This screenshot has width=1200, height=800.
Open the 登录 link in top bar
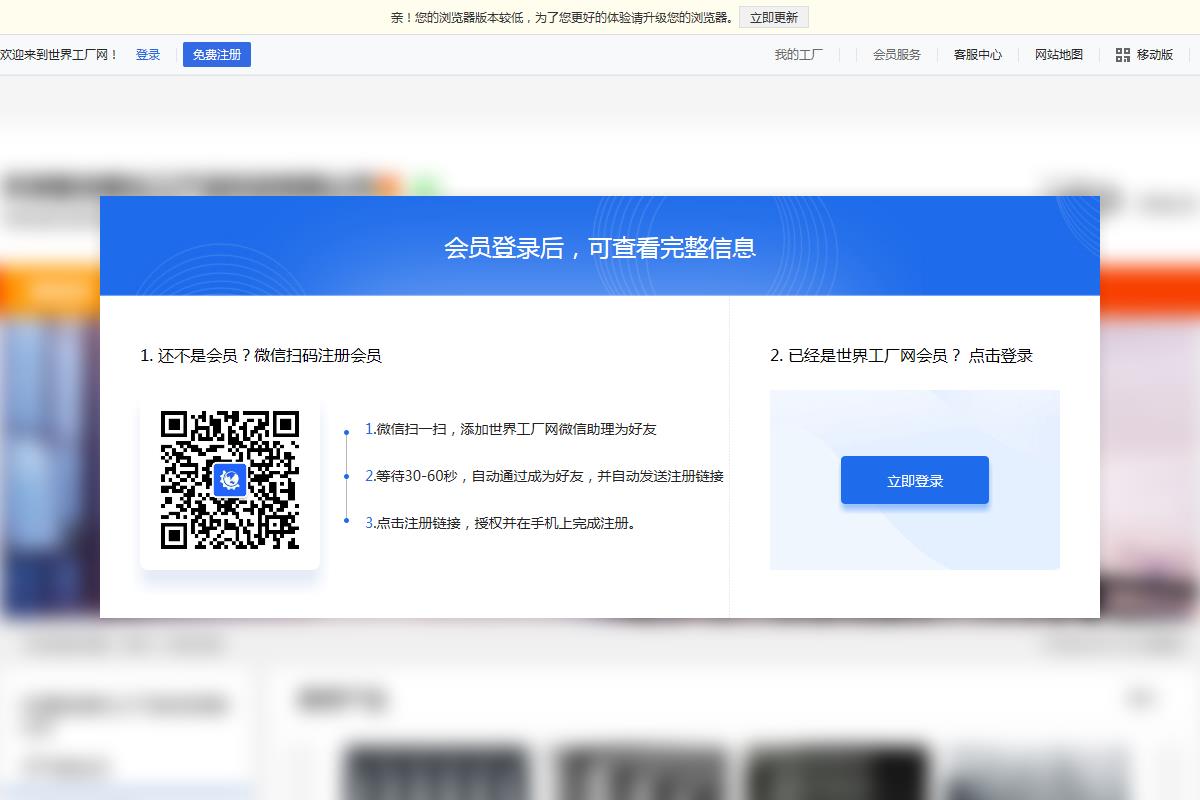coord(148,55)
